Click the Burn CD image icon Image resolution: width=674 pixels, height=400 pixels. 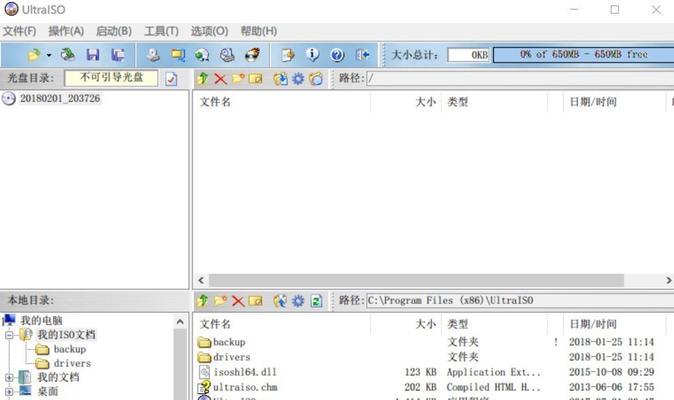pyautogui.click(x=252, y=55)
